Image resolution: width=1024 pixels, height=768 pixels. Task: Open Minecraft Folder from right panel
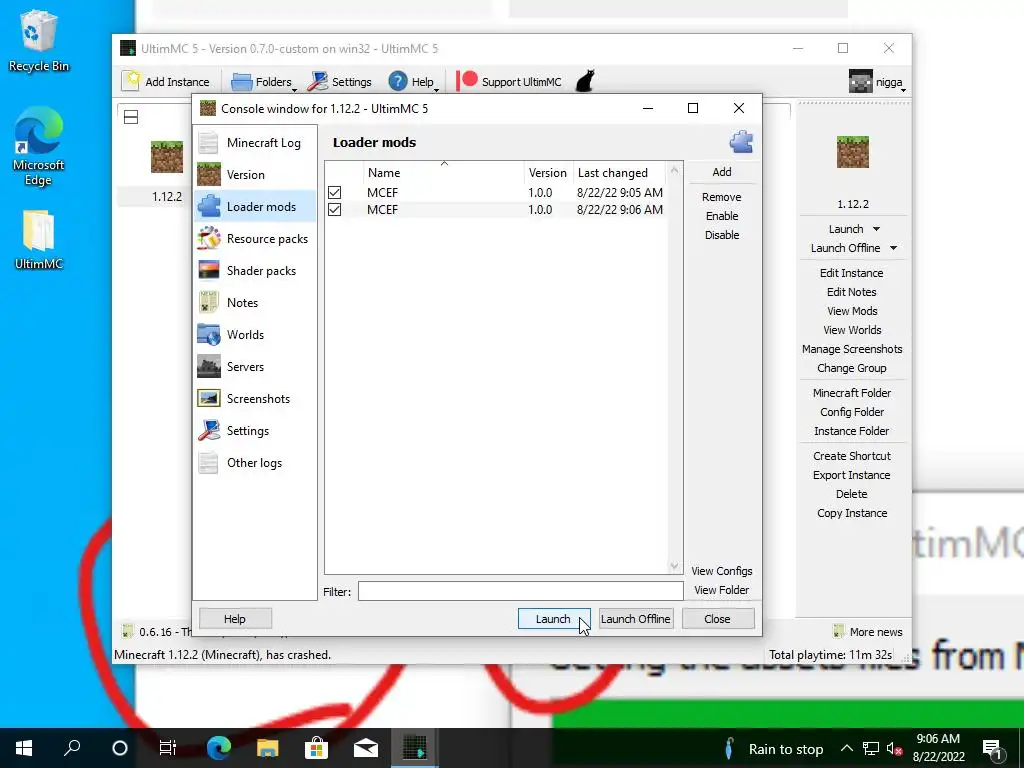[x=852, y=392]
